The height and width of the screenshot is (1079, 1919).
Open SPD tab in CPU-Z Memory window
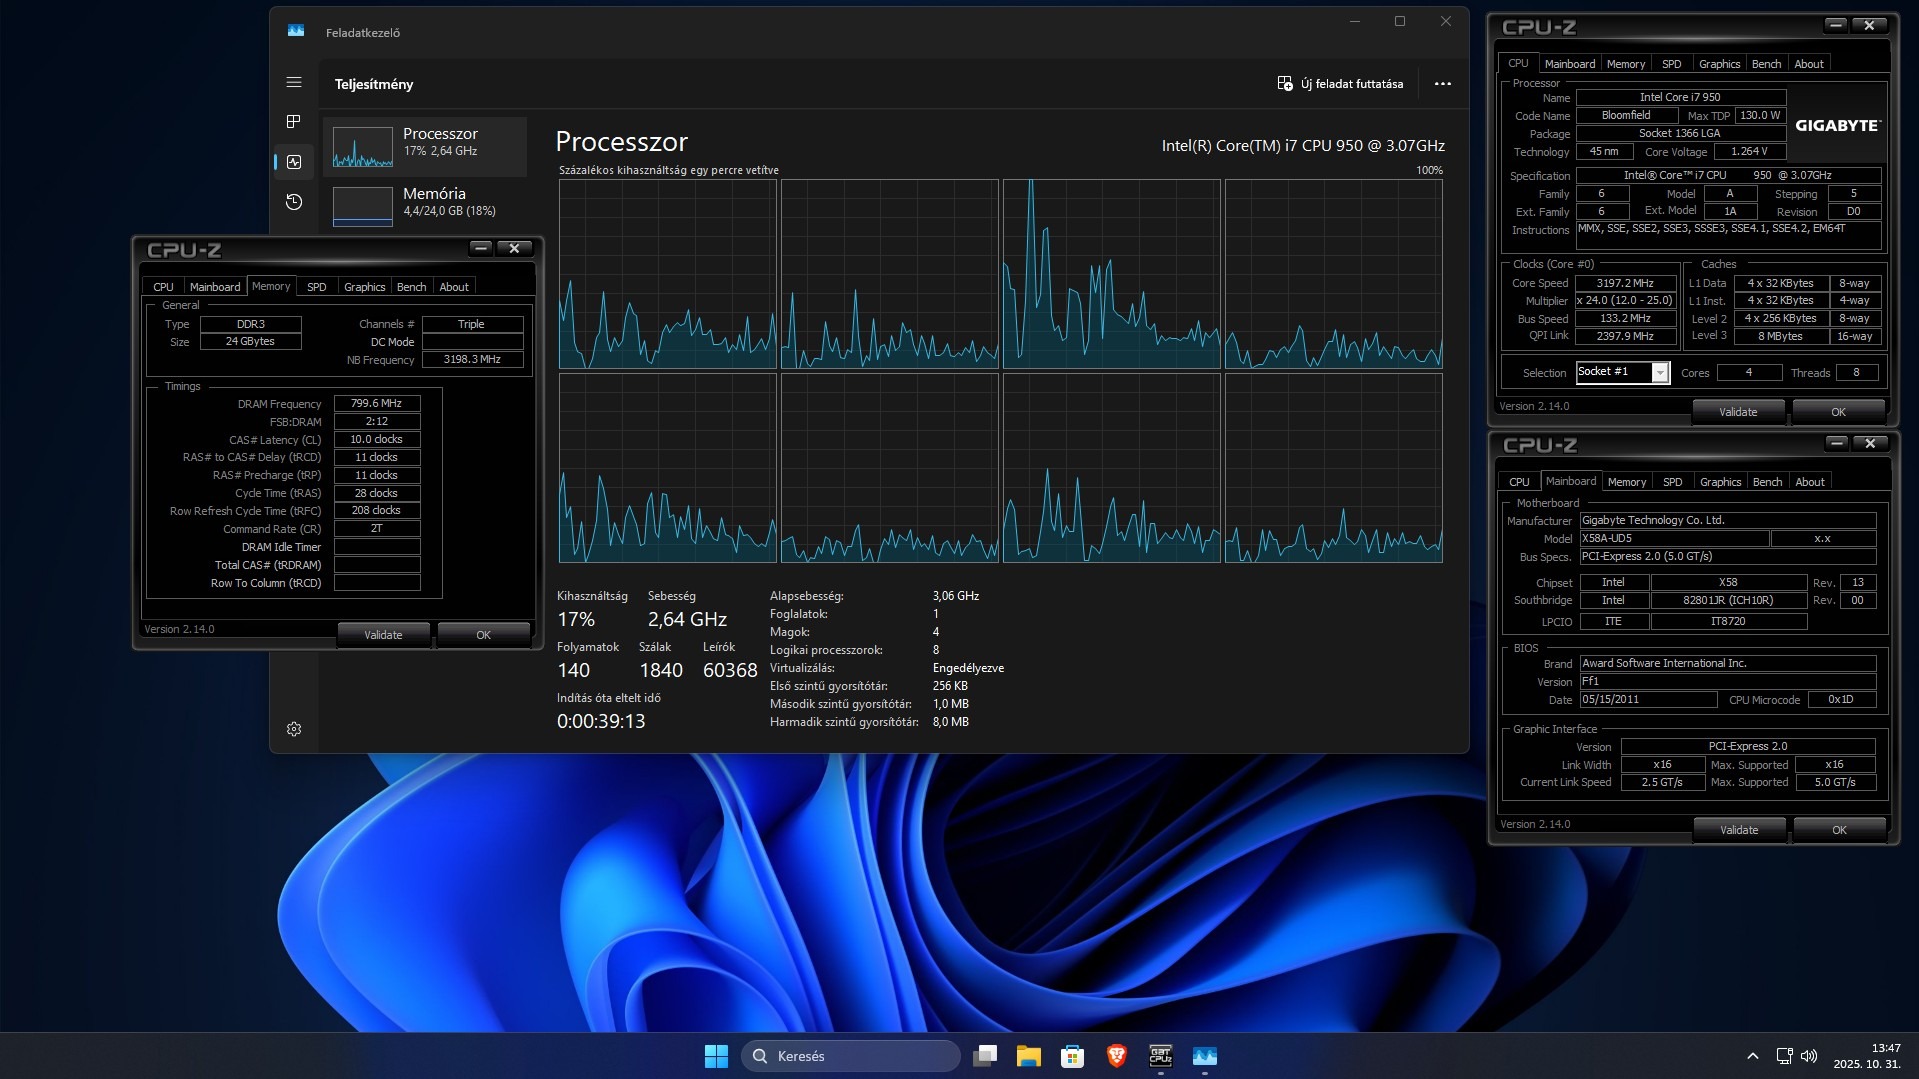(316, 287)
